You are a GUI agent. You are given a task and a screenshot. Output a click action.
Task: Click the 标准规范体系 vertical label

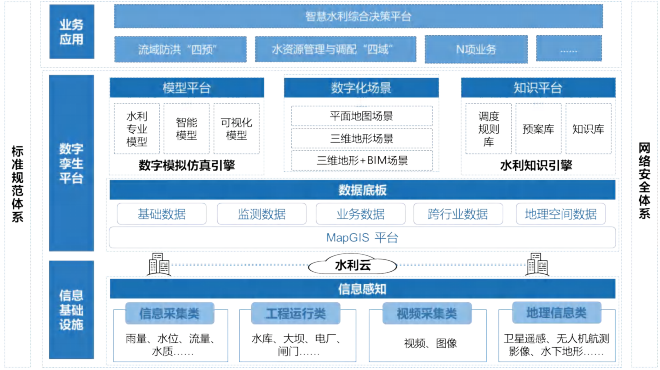[x=17, y=184]
